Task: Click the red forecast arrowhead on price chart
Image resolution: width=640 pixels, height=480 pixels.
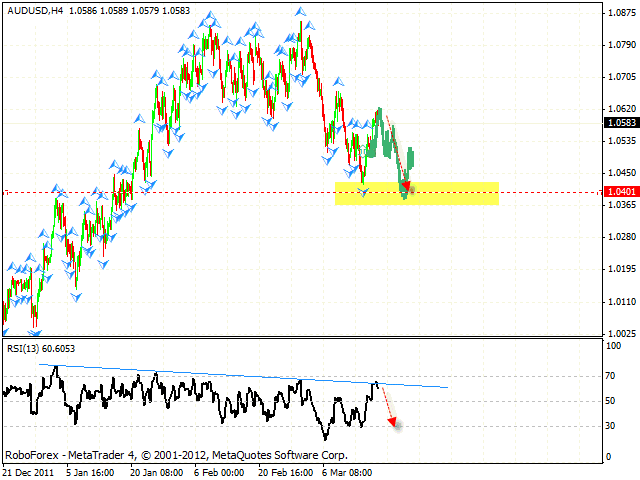Action: pos(406,185)
